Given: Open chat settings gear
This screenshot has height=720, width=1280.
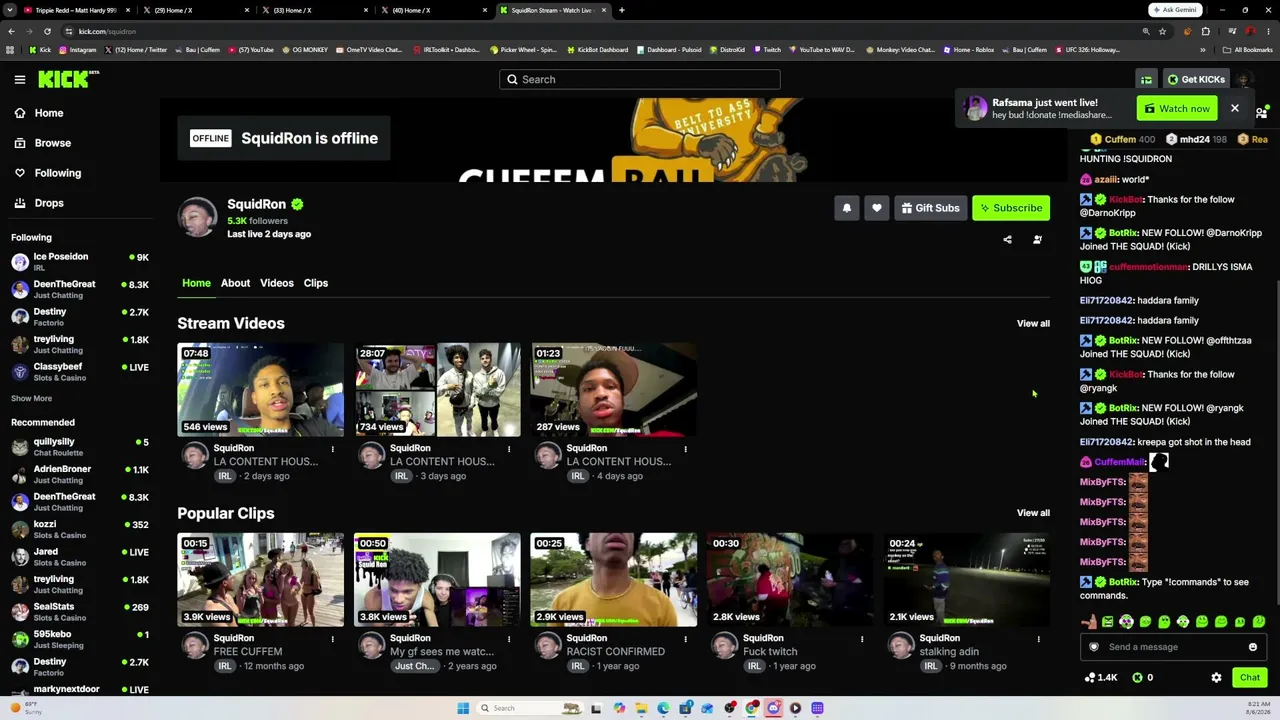Looking at the screenshot, I should point(1216,678).
